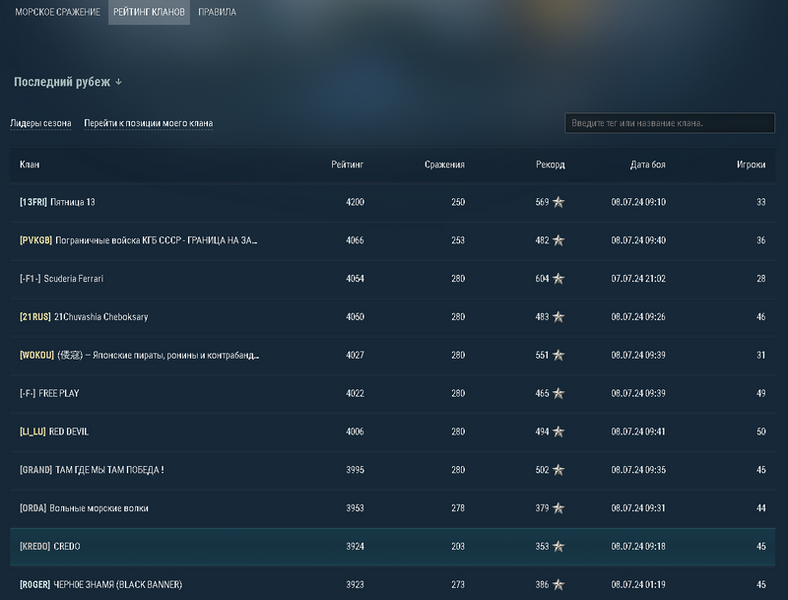The image size is (788, 600).
Task: Select the Рейтинг кланов tab
Action: (x=149, y=12)
